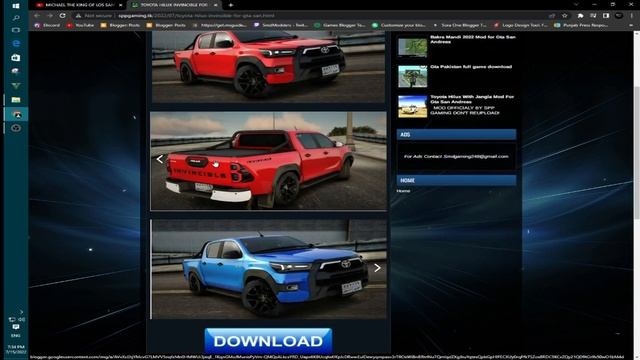Bookmark this page with the star icon
640x360 pixels.
coord(564,16)
